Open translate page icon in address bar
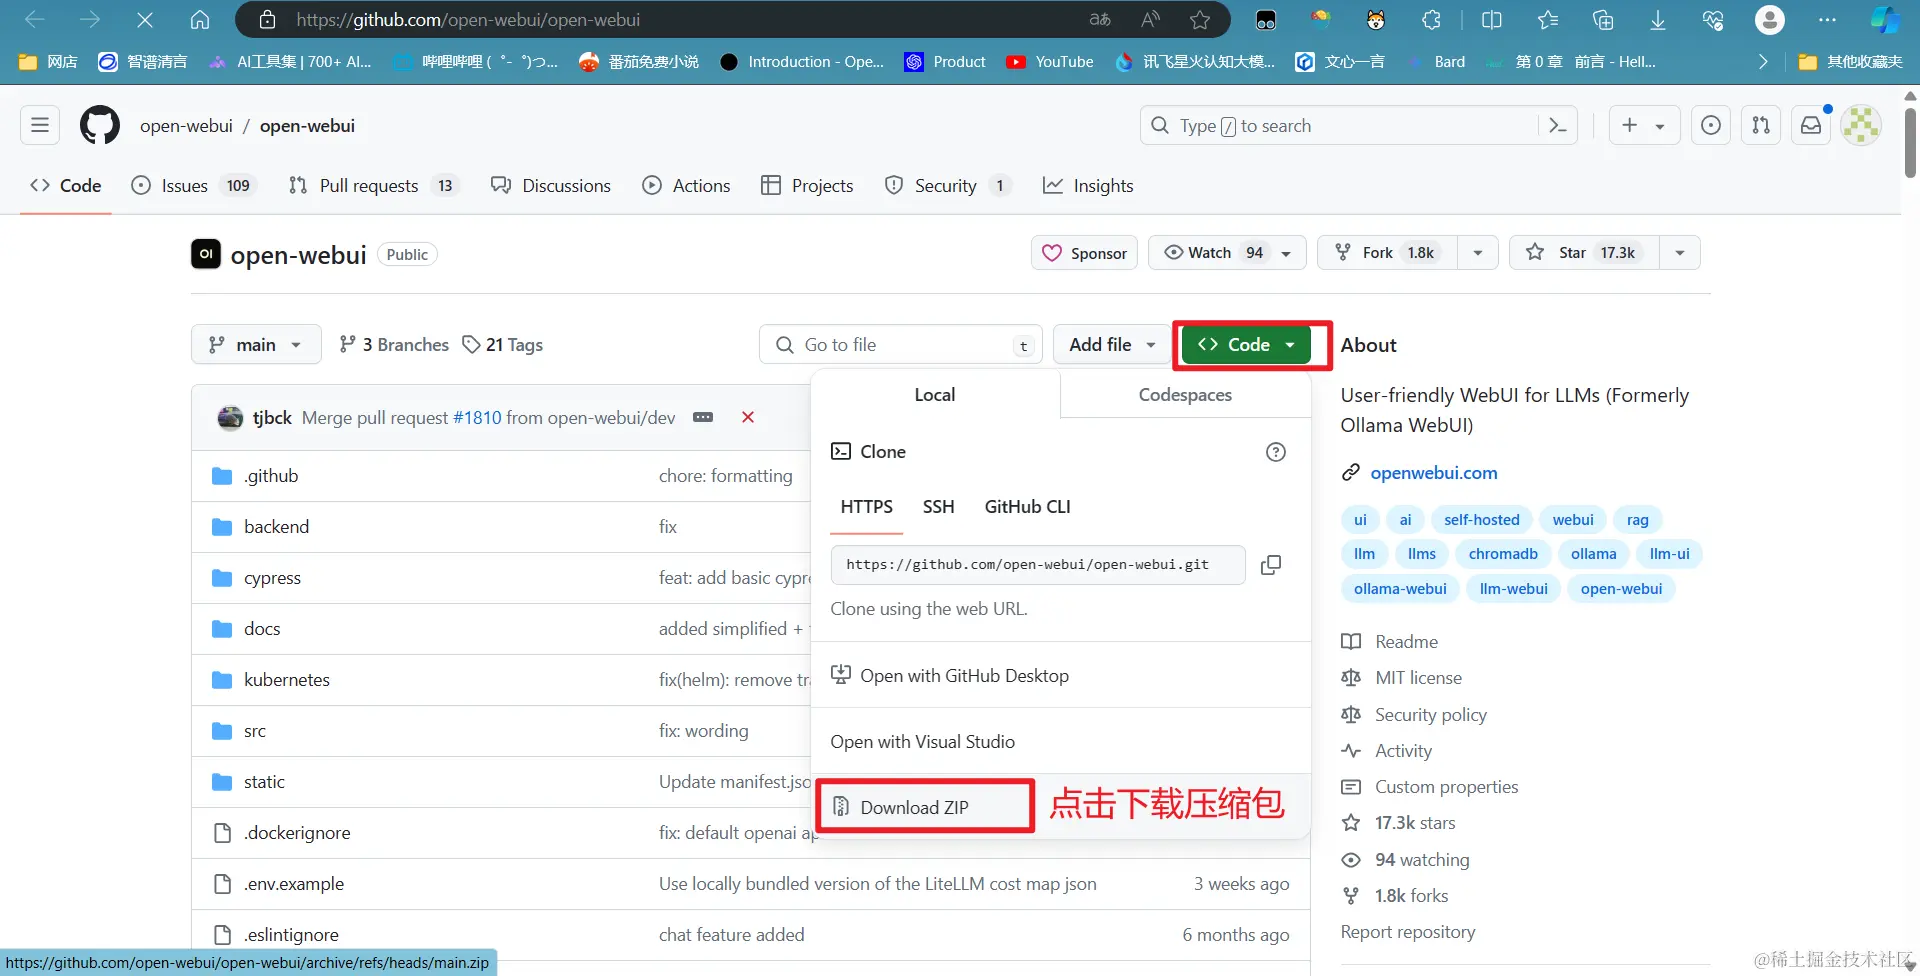1920x976 pixels. point(1100,19)
